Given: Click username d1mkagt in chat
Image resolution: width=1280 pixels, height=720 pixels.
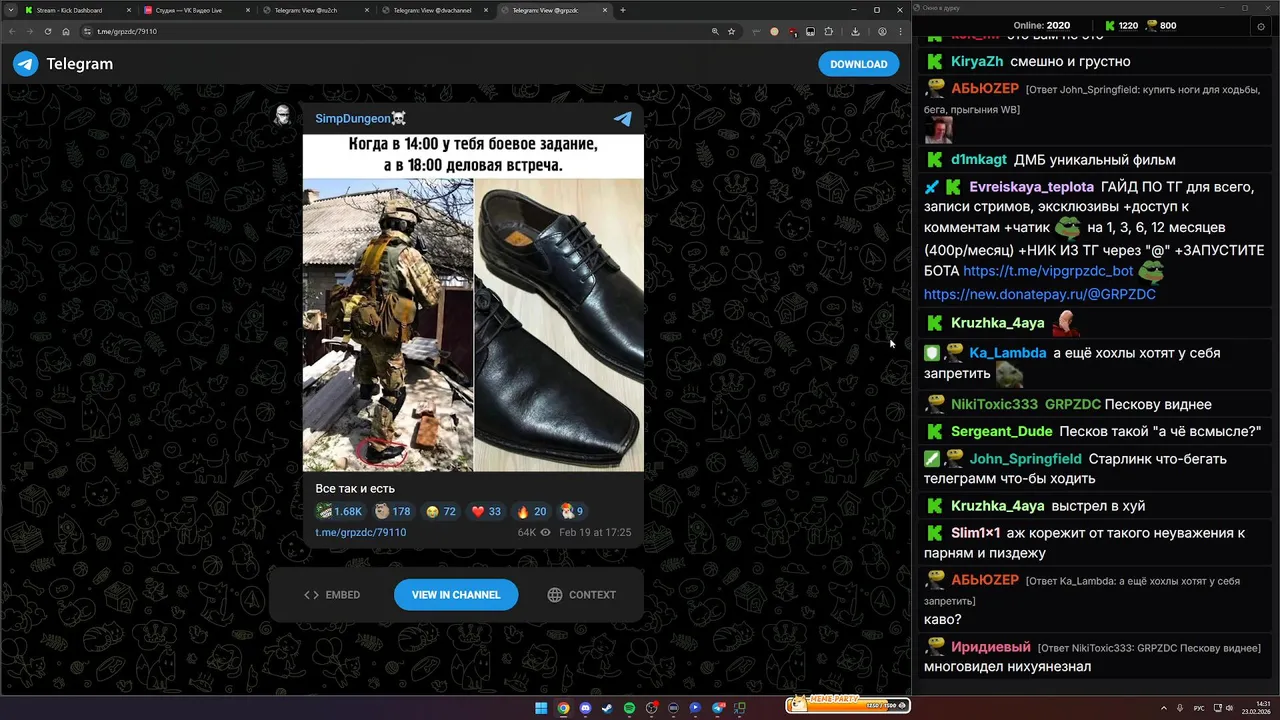Looking at the screenshot, I should coord(979,160).
